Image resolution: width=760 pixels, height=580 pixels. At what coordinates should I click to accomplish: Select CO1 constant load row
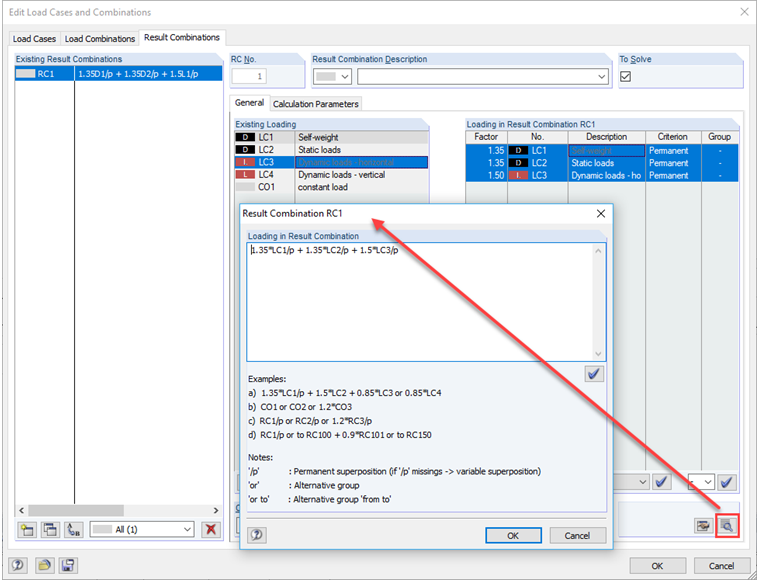click(332, 187)
